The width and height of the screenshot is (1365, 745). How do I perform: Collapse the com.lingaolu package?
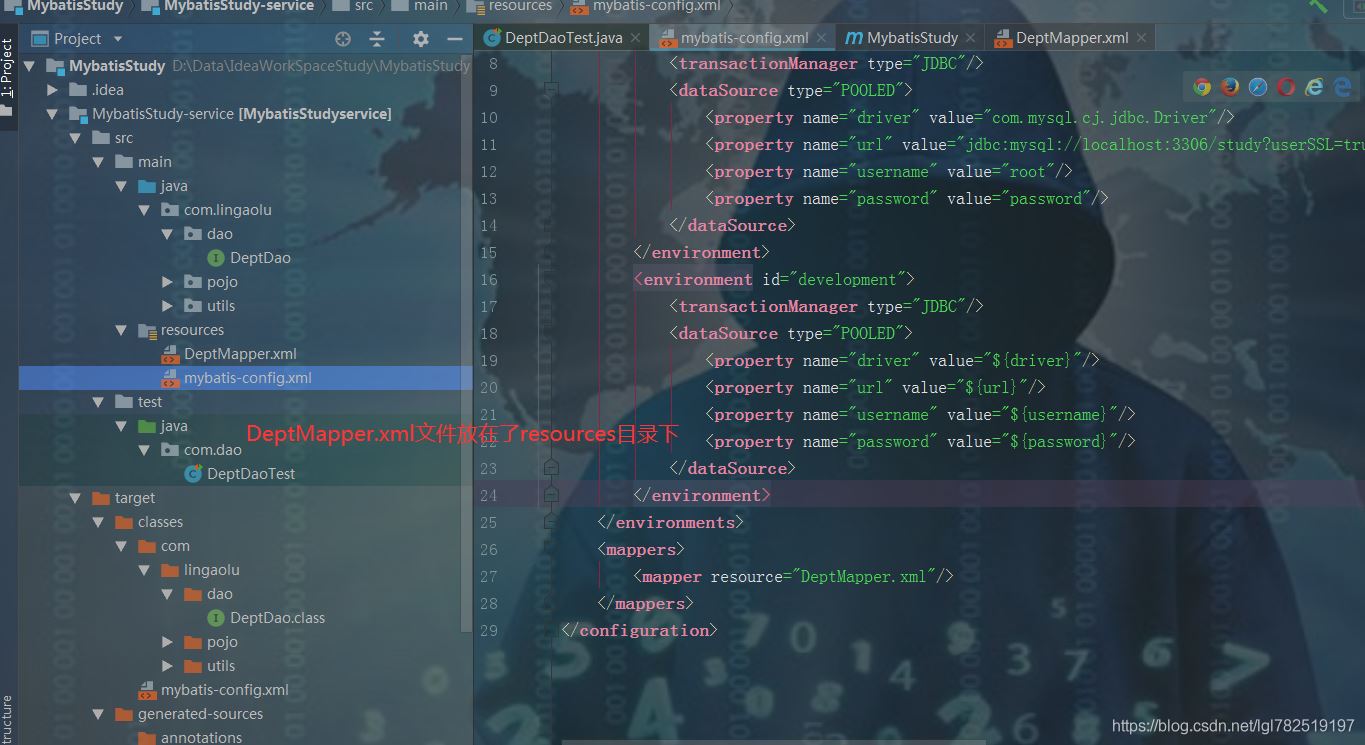pyautogui.click(x=144, y=210)
